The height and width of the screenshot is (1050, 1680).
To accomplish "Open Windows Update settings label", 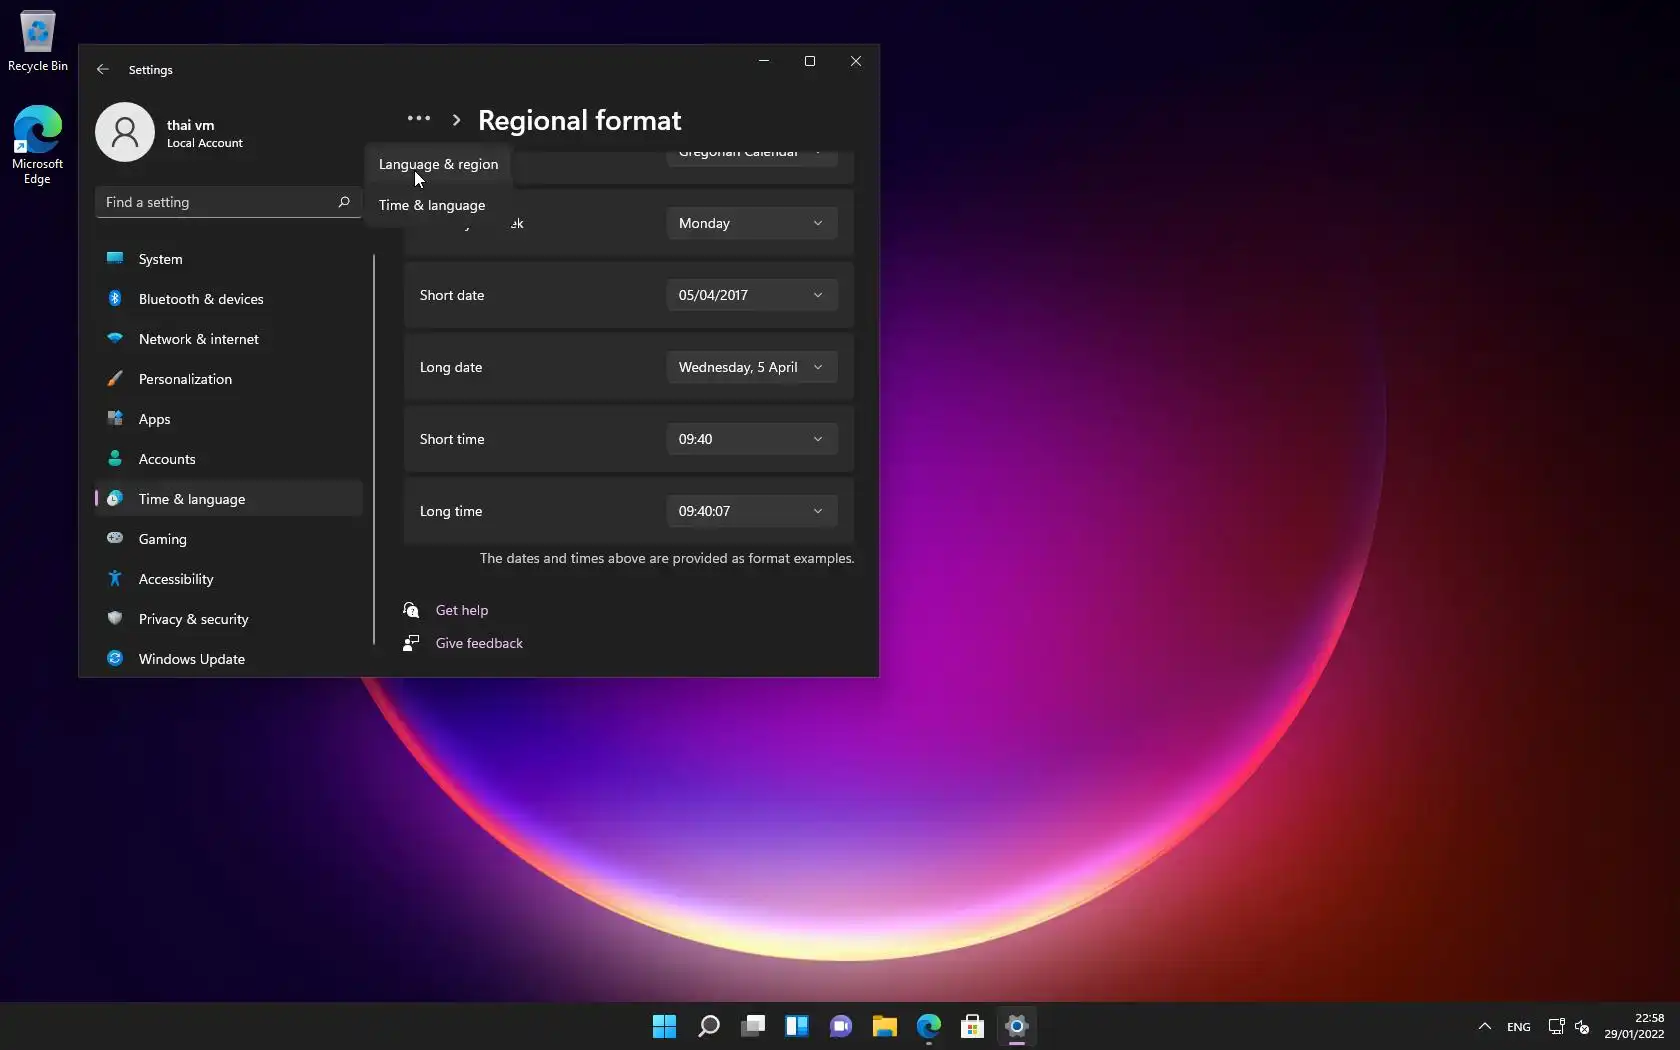I will pos(192,659).
